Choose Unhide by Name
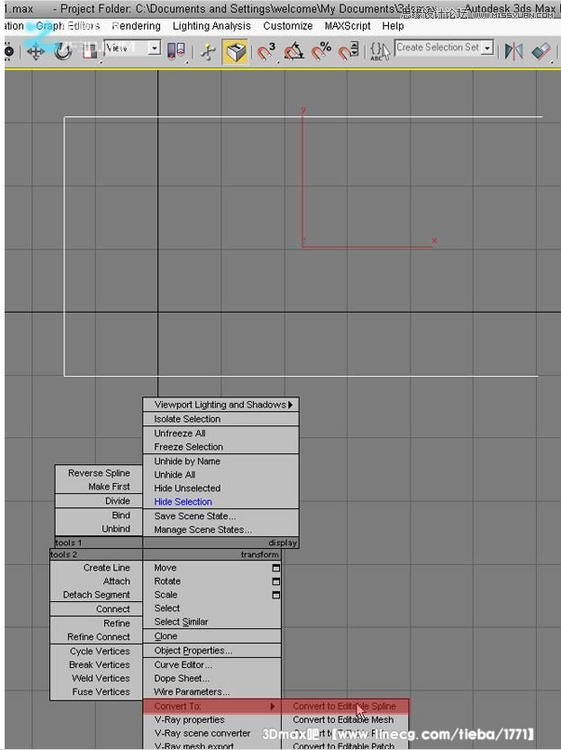 pos(221,461)
